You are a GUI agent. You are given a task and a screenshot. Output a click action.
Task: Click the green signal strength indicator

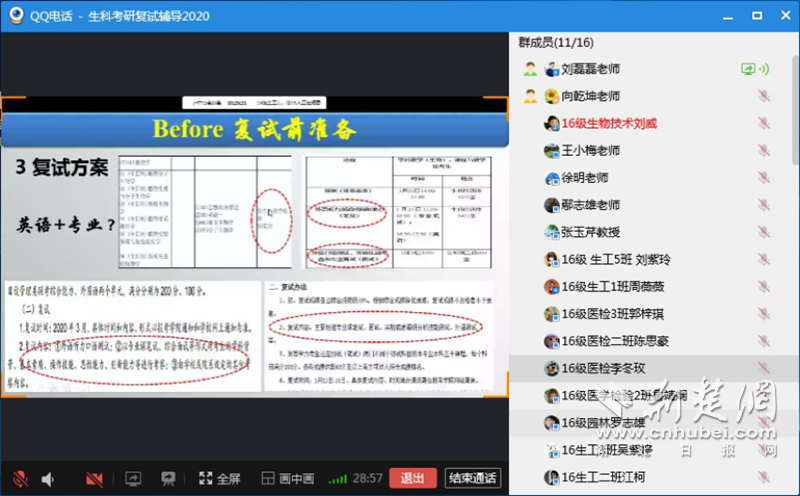(339, 479)
